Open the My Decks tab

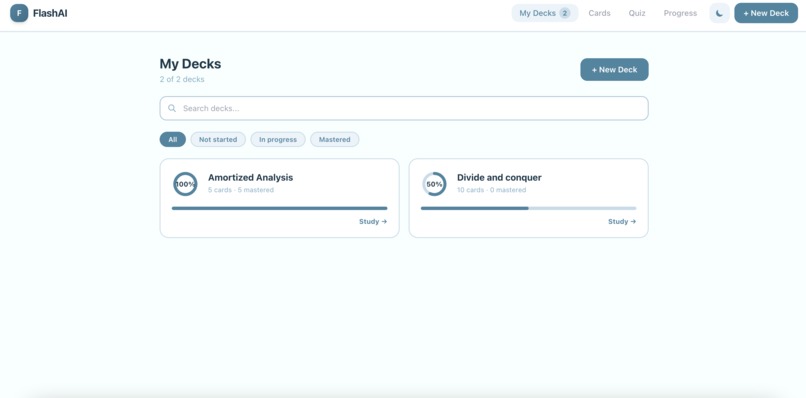pyautogui.click(x=544, y=13)
